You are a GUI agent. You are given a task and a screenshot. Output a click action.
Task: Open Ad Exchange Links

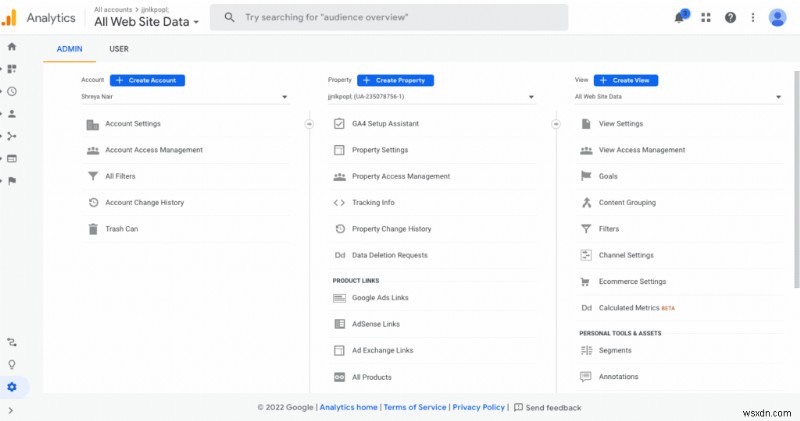click(x=383, y=351)
